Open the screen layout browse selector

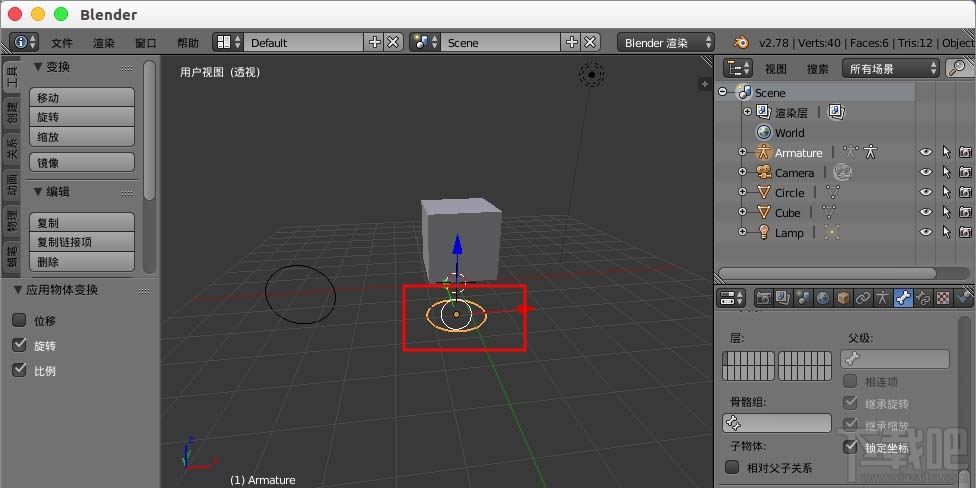pos(228,42)
